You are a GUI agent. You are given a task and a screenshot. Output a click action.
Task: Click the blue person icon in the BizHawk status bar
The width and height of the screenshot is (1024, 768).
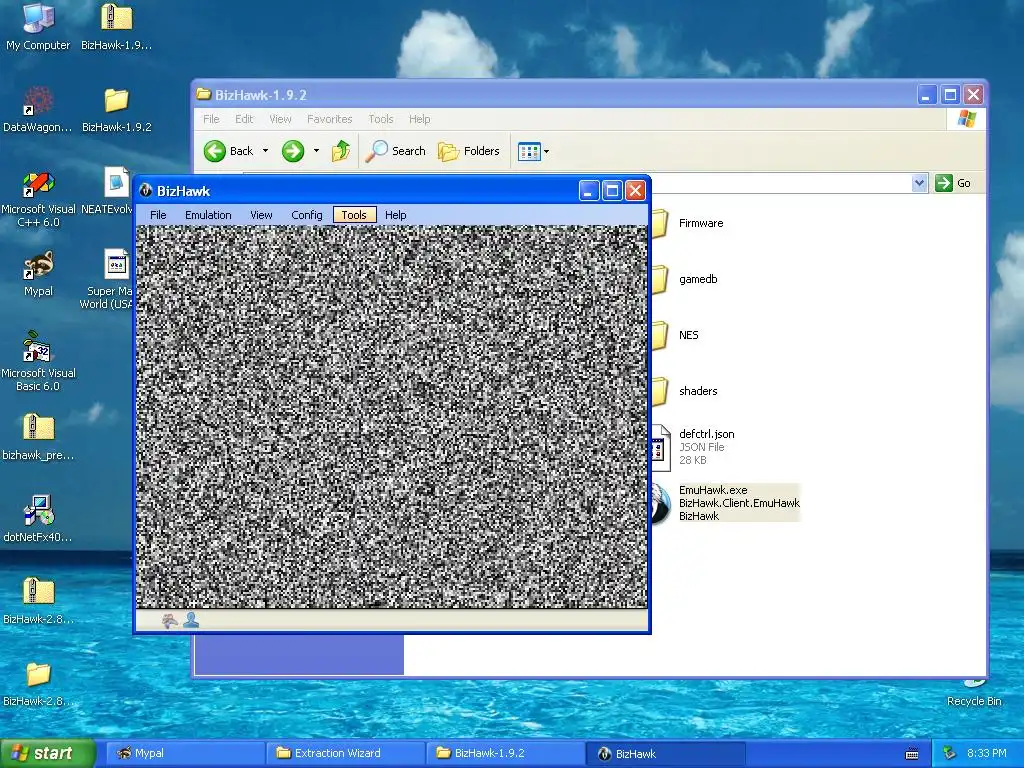191,620
